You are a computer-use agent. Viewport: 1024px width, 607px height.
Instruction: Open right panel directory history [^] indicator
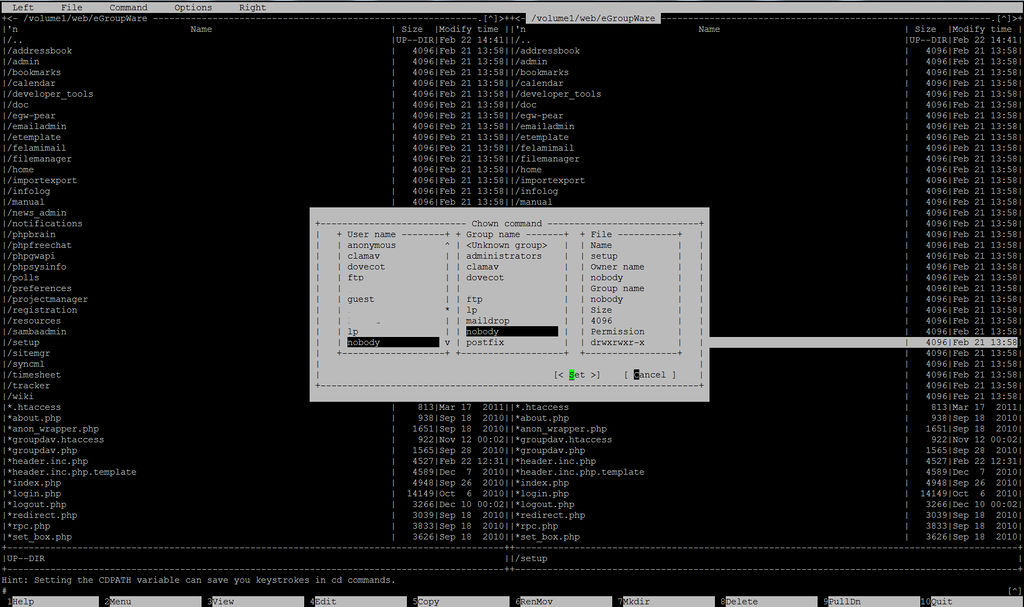pos(1003,18)
